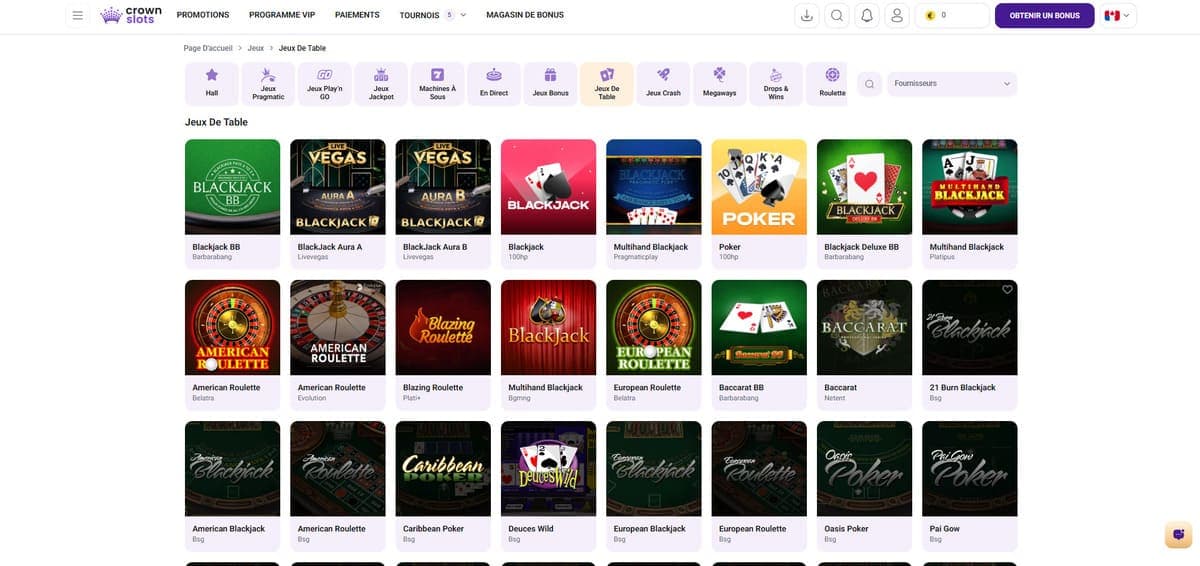
Task: Open the Paiements menu
Action: (357, 15)
